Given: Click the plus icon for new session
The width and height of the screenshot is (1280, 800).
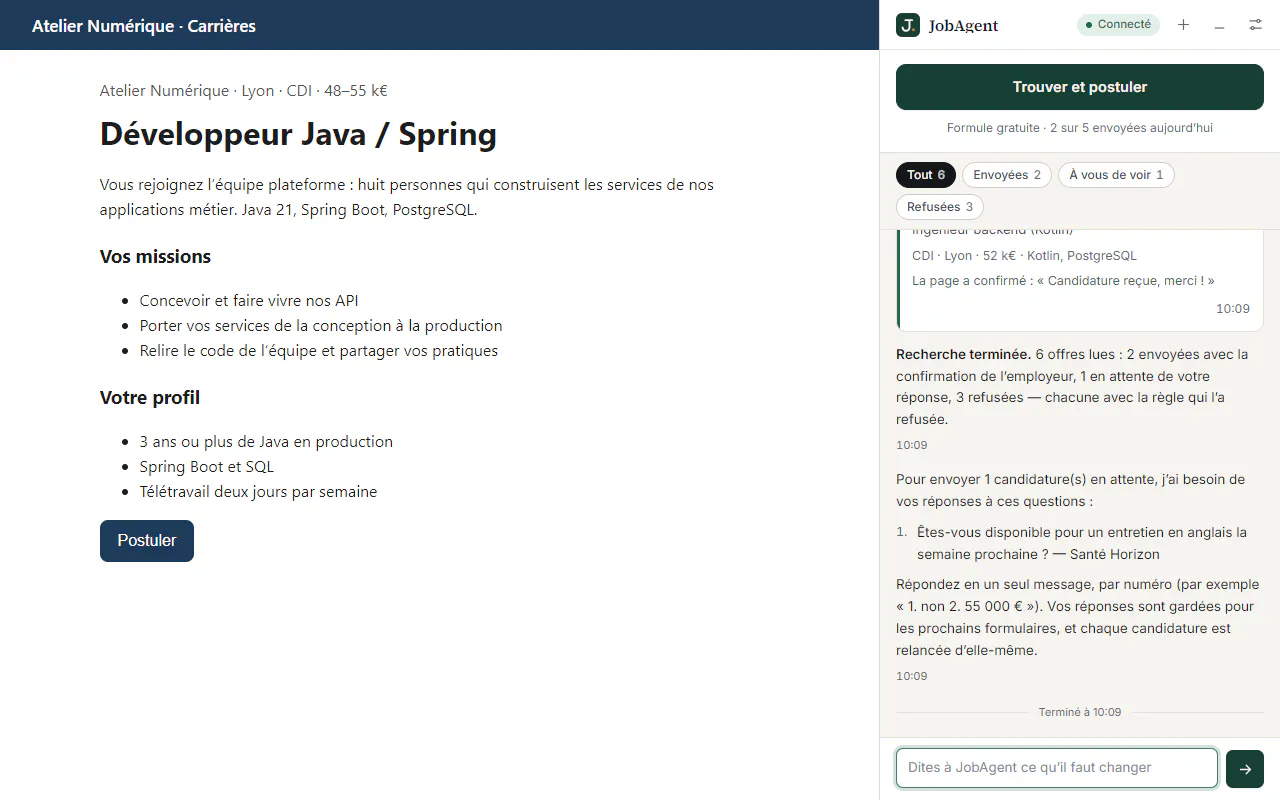Looking at the screenshot, I should point(1183,25).
